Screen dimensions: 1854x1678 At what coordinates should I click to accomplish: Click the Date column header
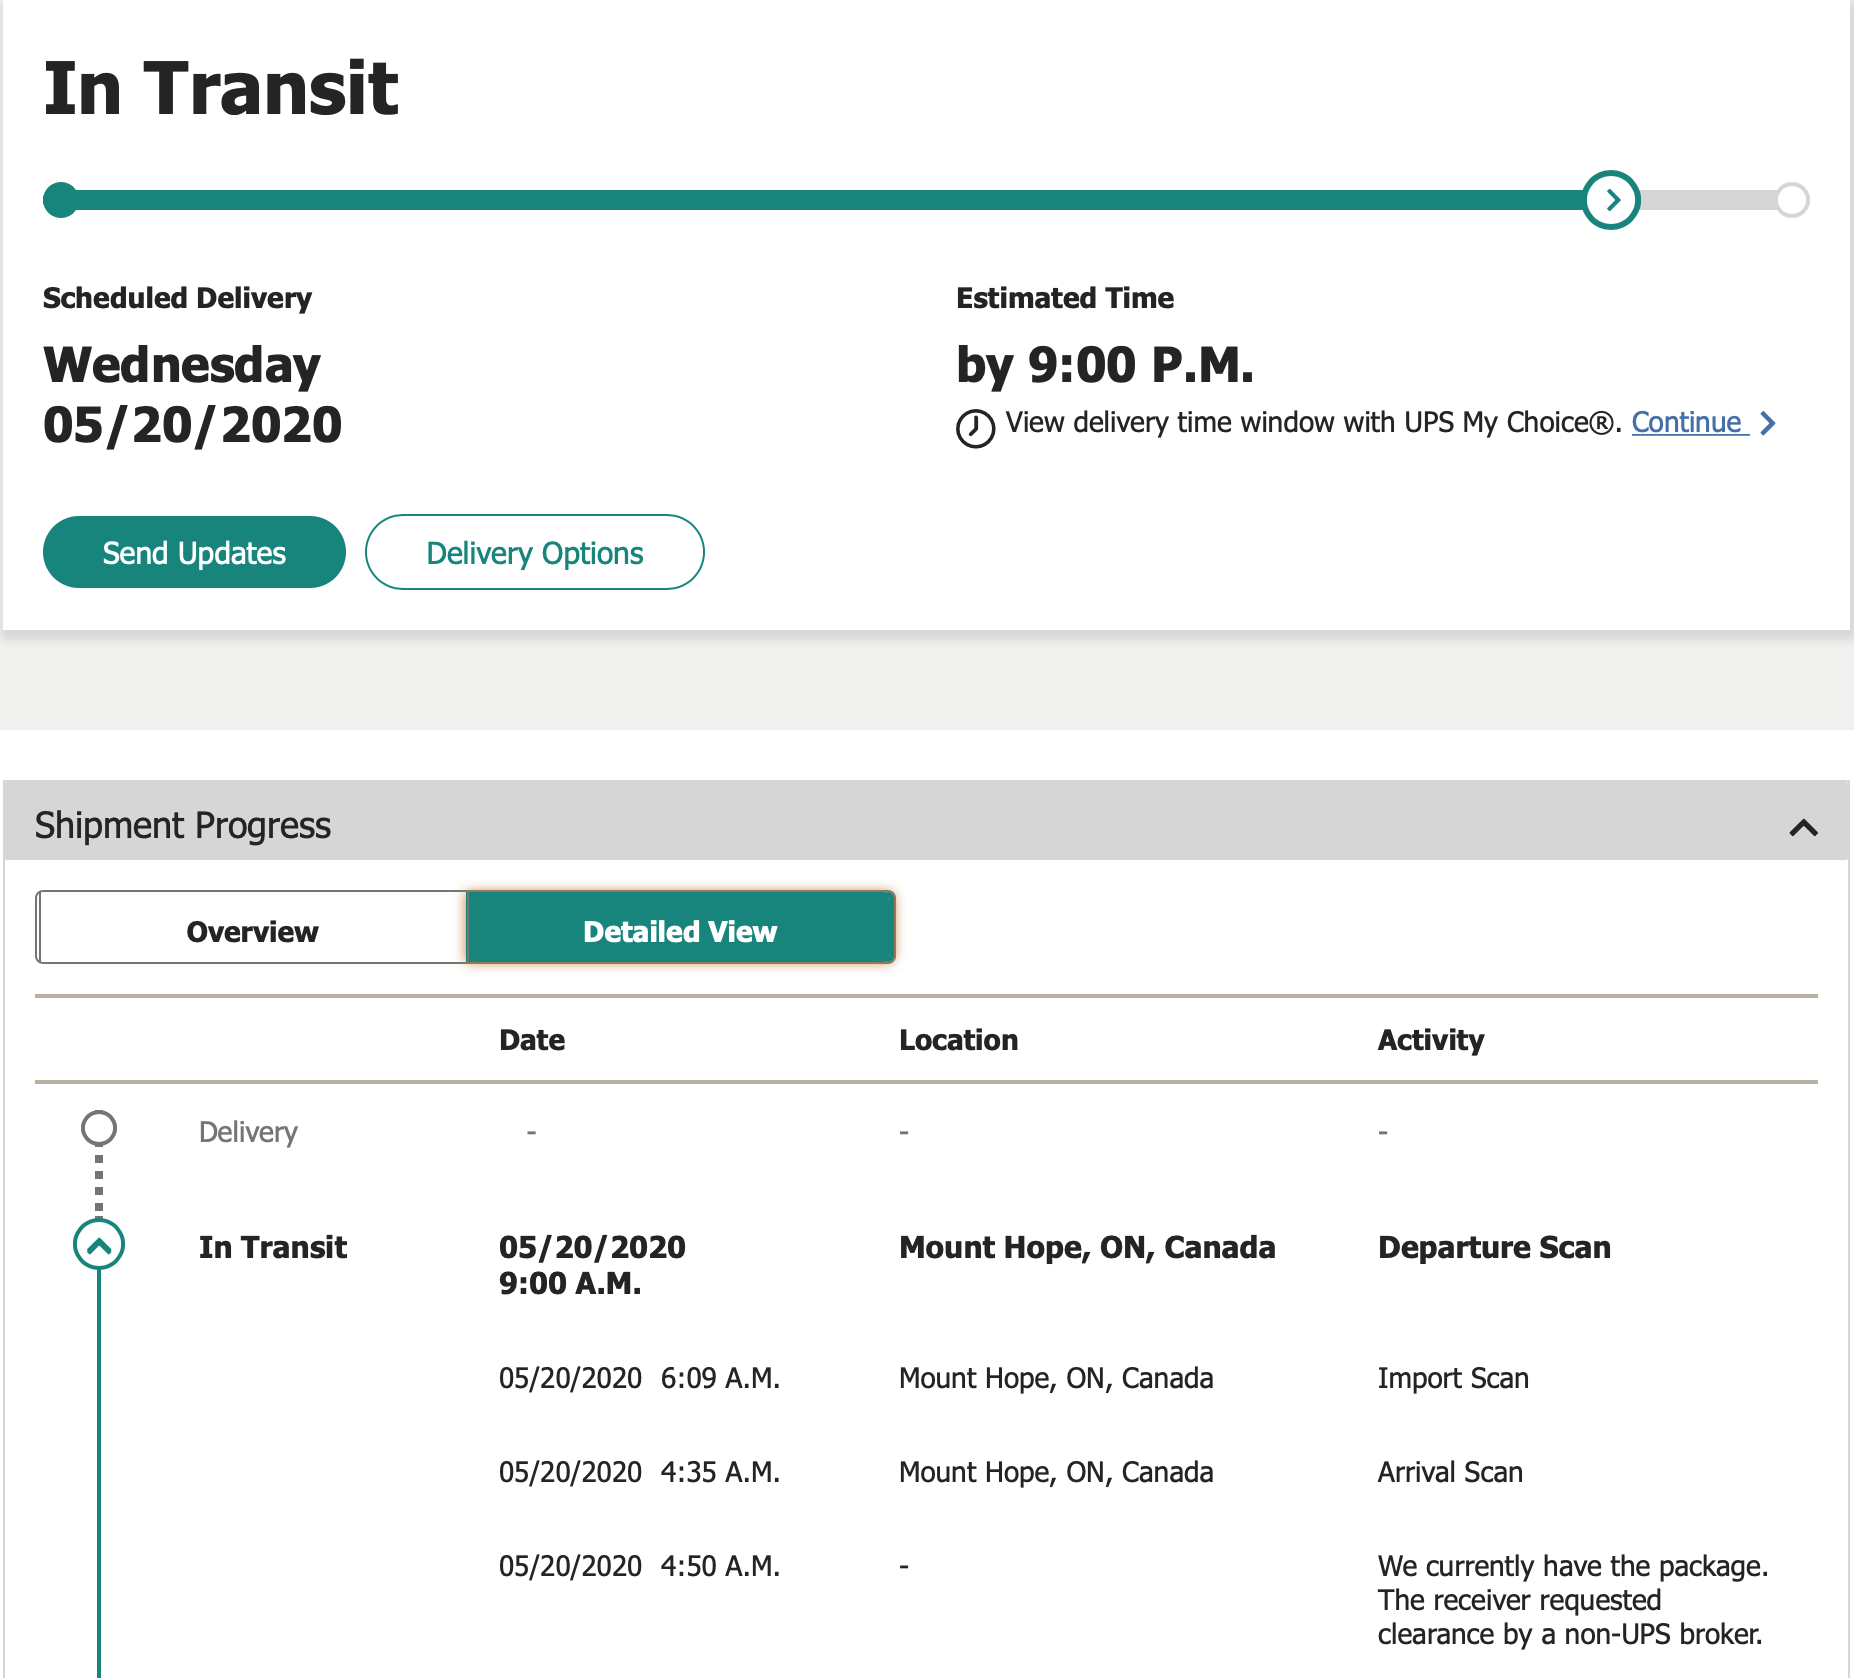(532, 1040)
